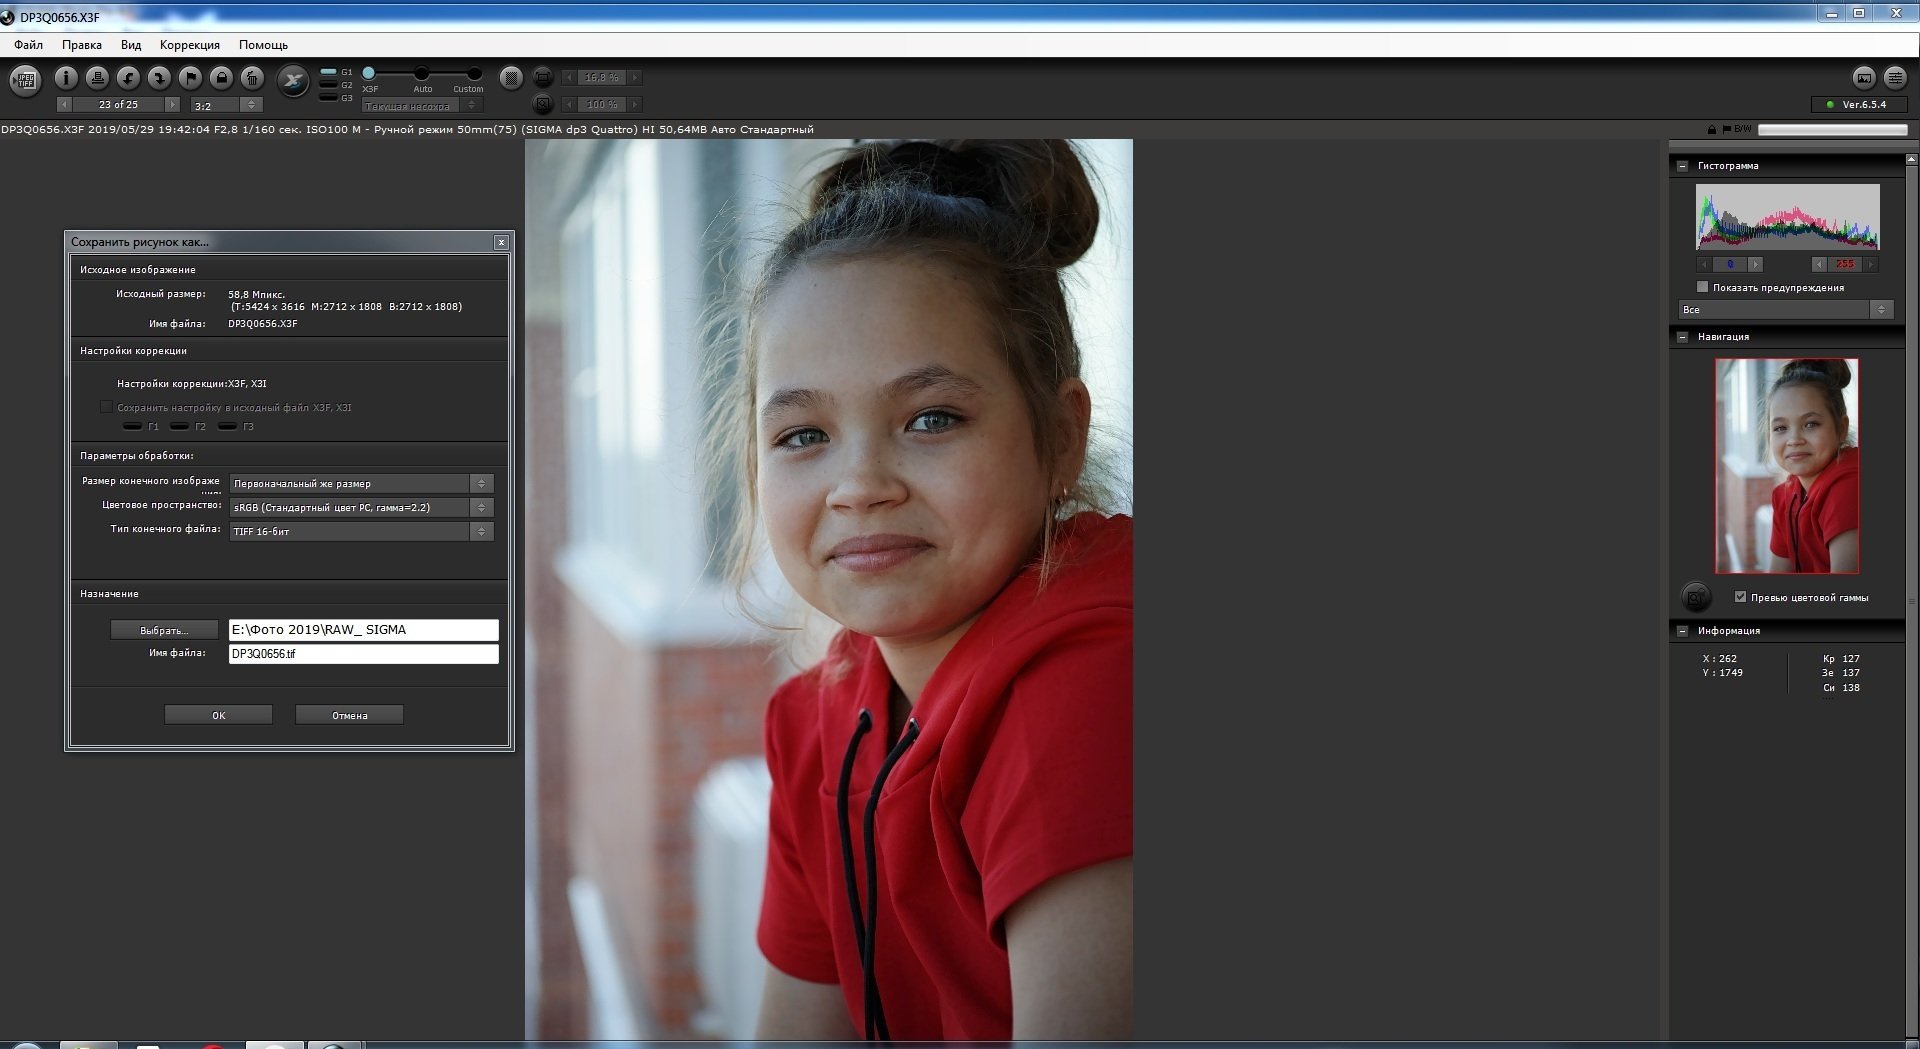The height and width of the screenshot is (1049, 1920).
Task: Uncheck the 'Превью цветовой гаммы' checkbox
Action: click(x=1740, y=597)
